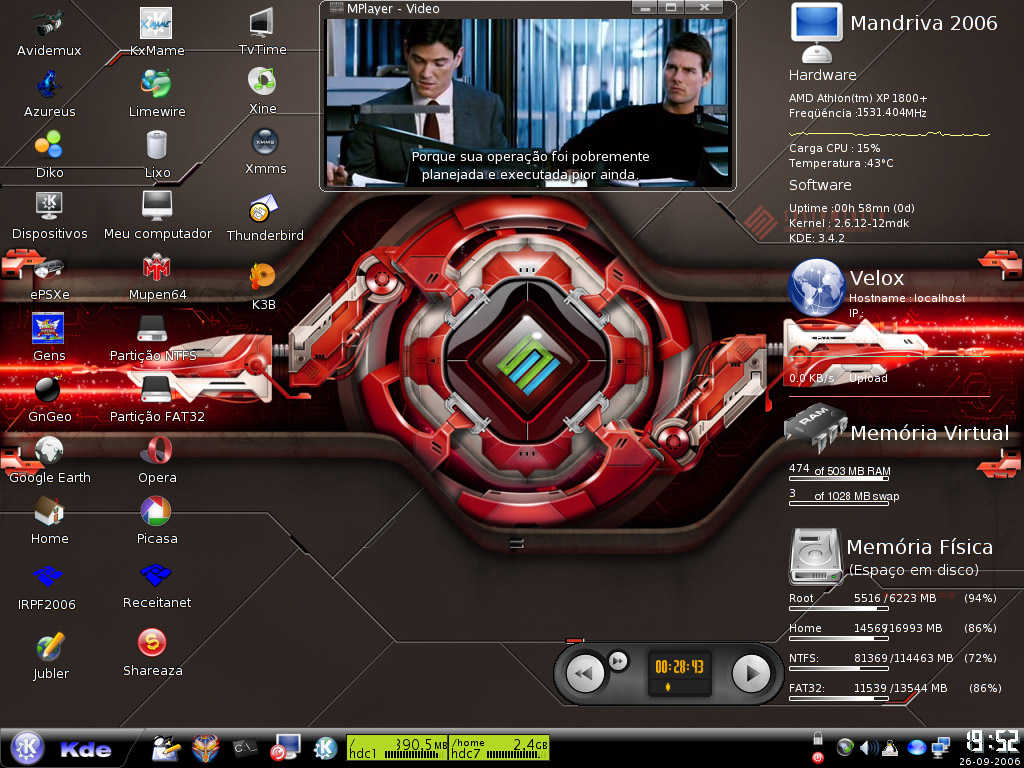Click the MPlayer video frame
Viewport: 1024px width, 768px height.
[528, 102]
